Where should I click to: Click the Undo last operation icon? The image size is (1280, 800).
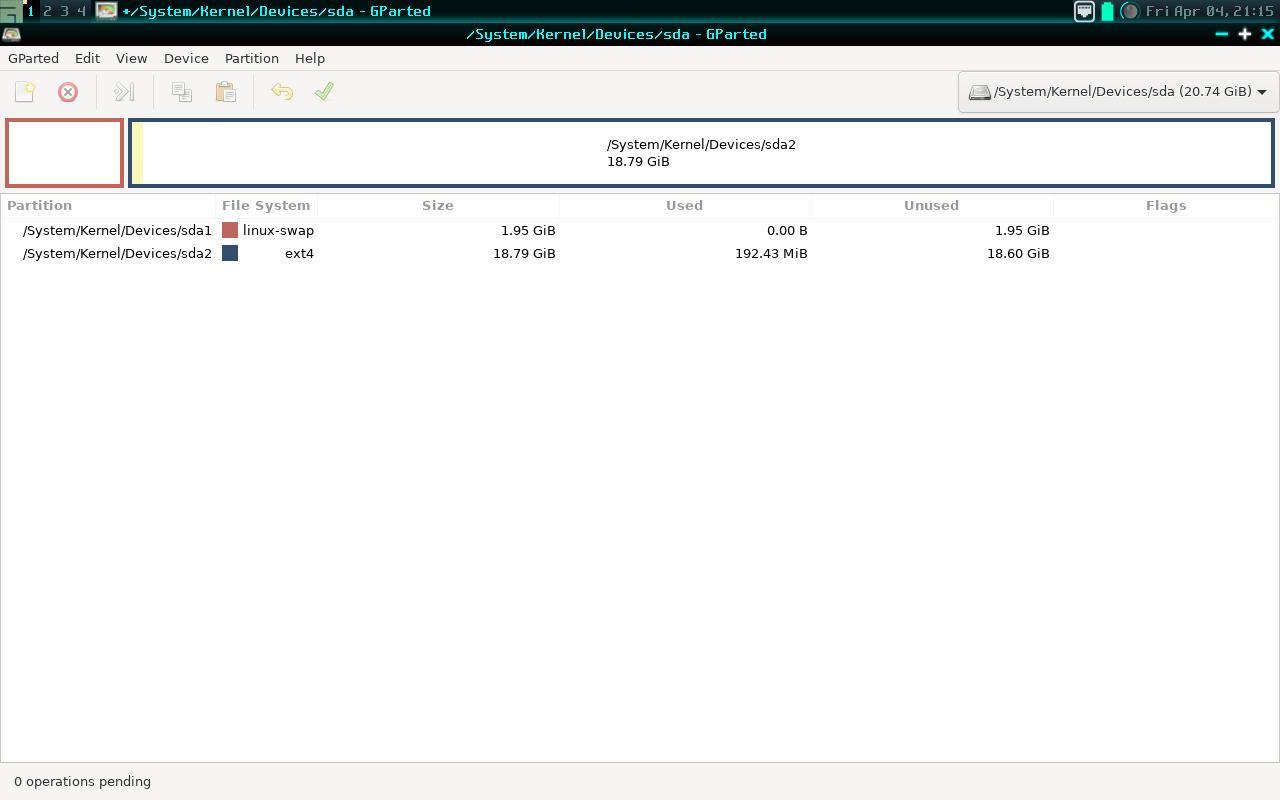pyautogui.click(x=282, y=92)
